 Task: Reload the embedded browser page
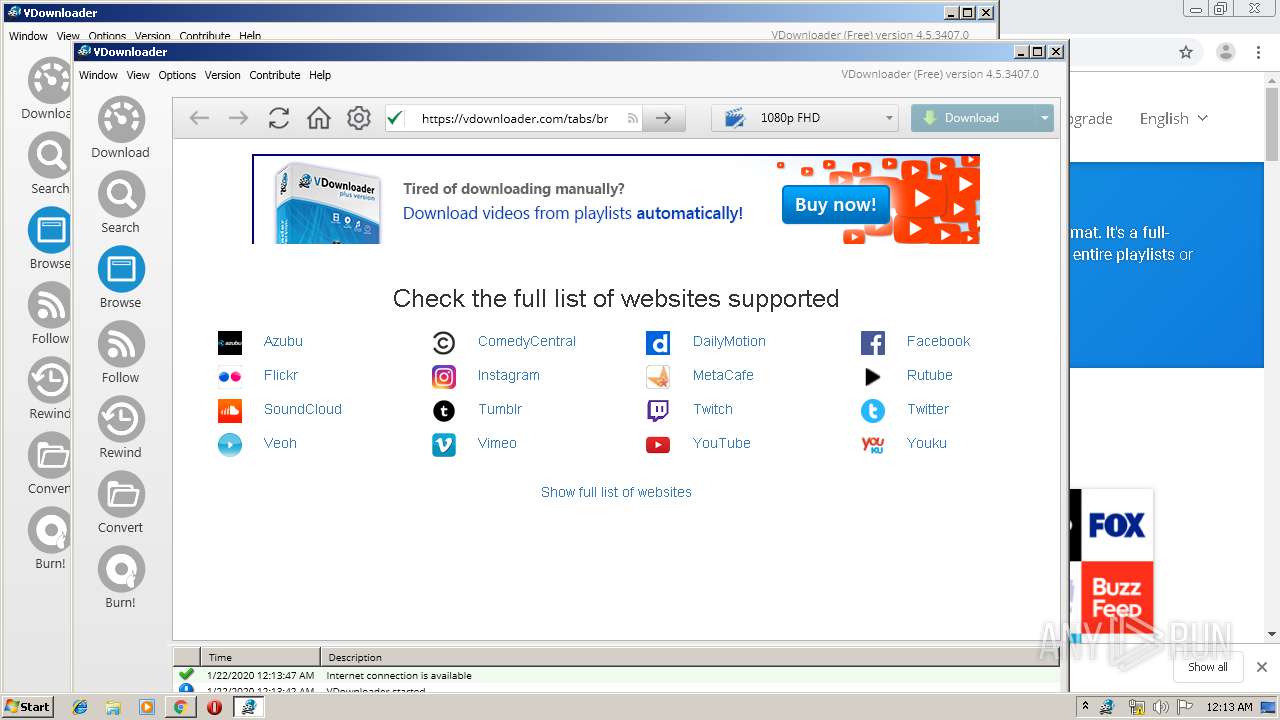279,118
